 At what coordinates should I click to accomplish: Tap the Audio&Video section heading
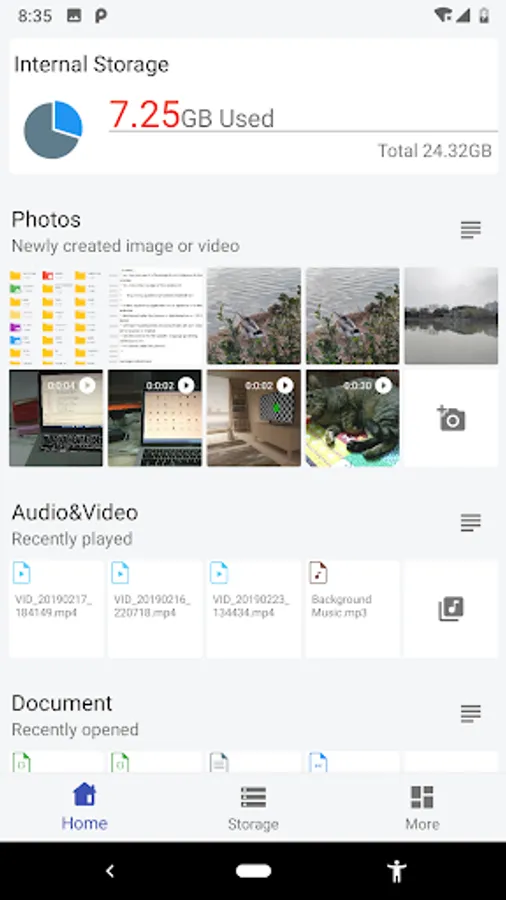[75, 512]
